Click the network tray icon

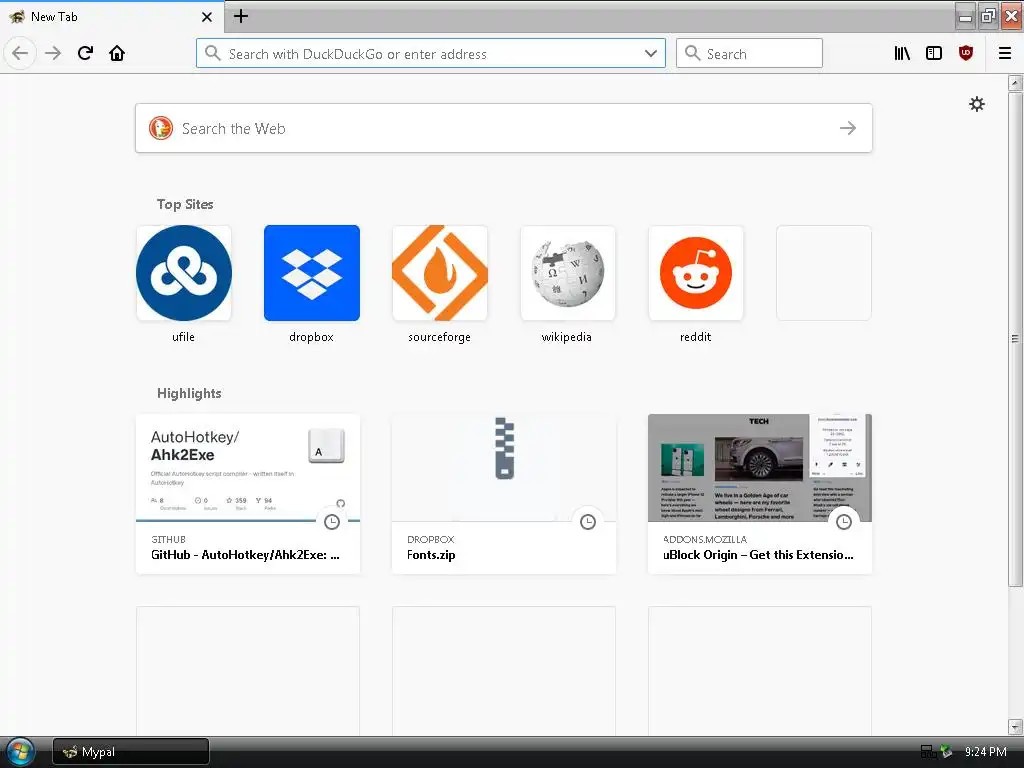click(x=927, y=752)
